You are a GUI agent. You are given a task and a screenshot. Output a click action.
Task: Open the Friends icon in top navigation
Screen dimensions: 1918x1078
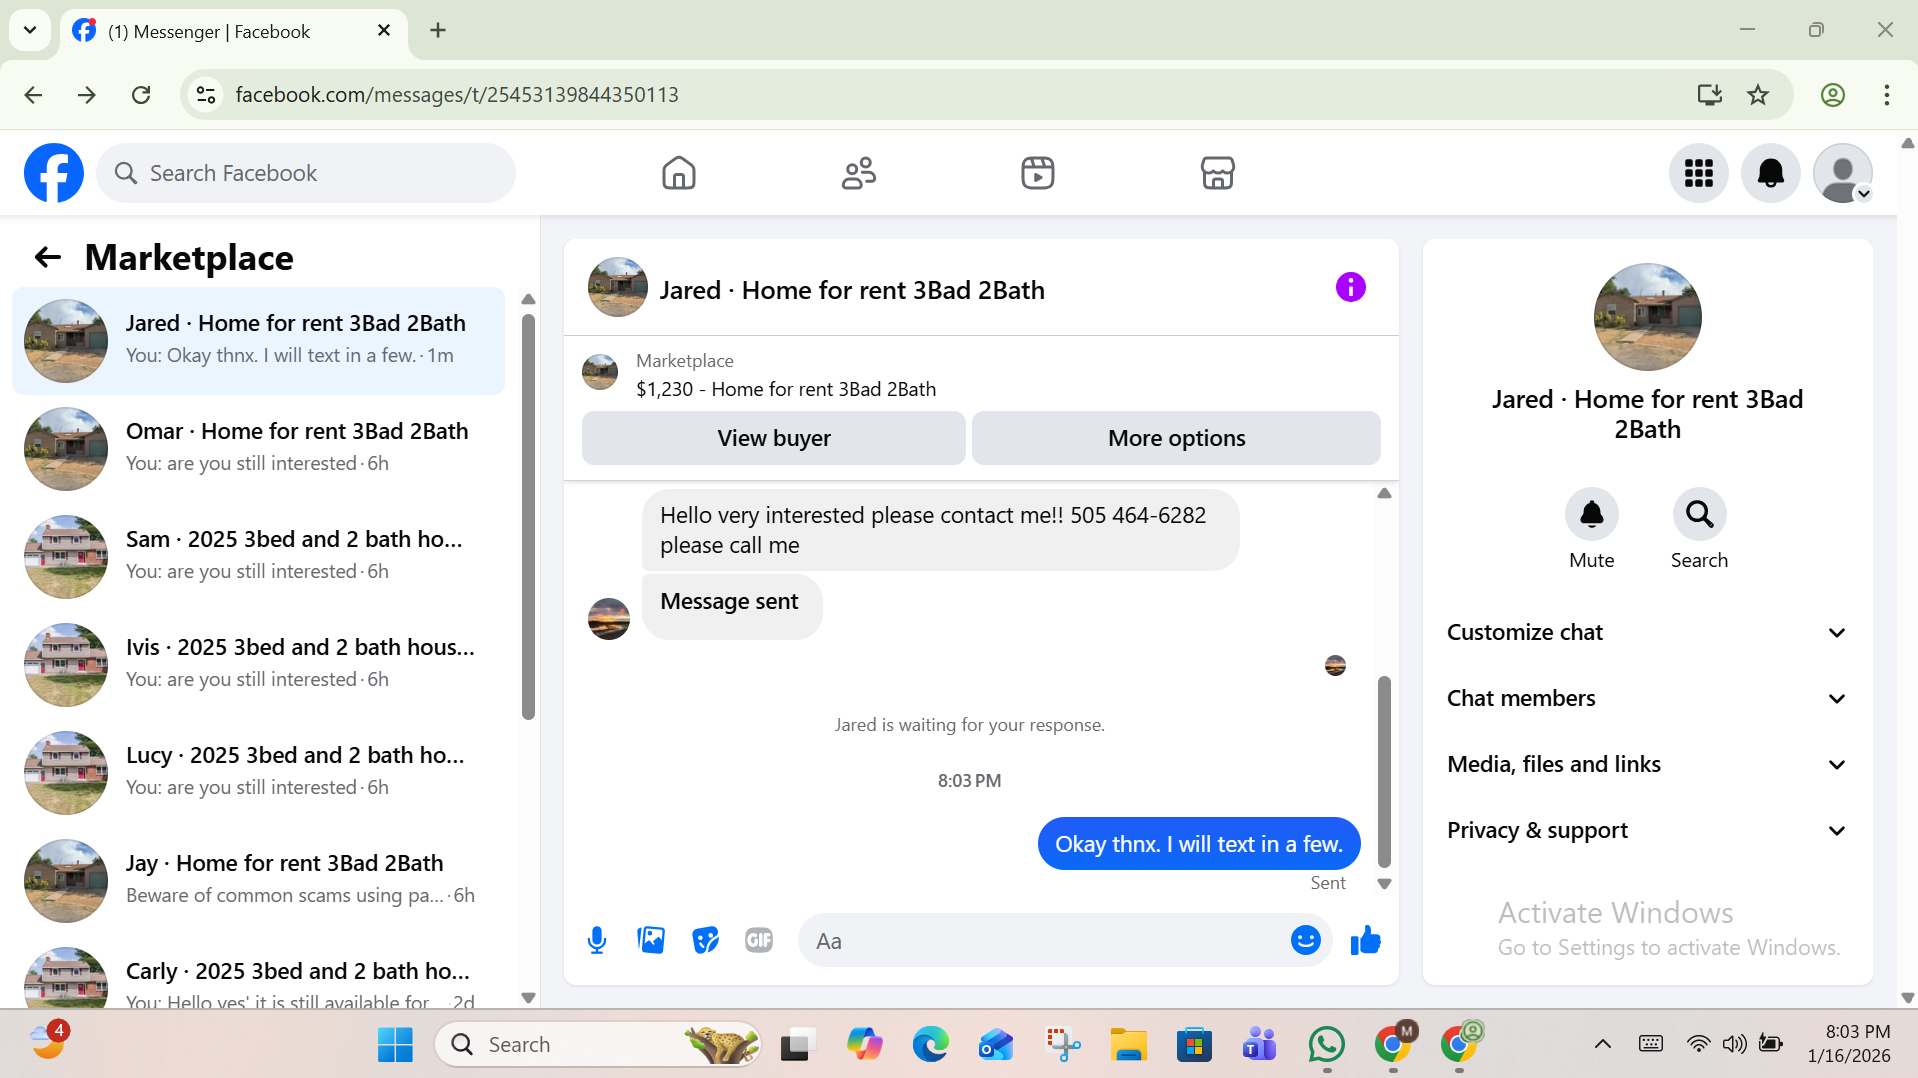[x=859, y=173]
